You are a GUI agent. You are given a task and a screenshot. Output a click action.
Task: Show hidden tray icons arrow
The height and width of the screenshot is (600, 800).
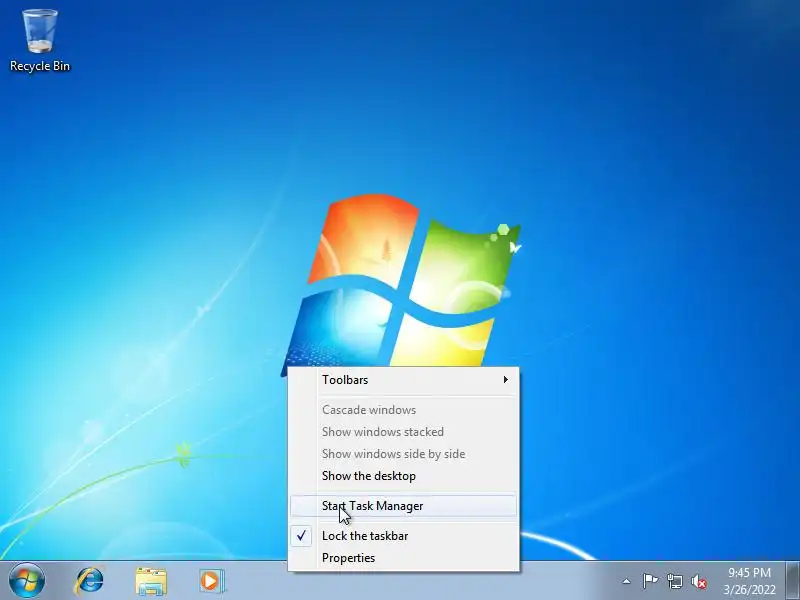click(627, 581)
